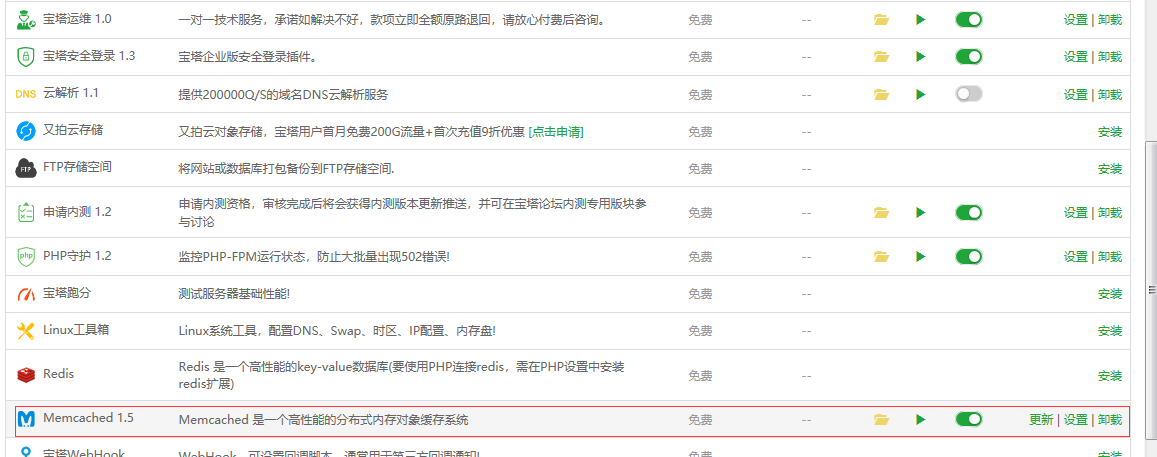This screenshot has width=1157, height=457.
Task: Toggle off the PHP守护 switch
Action: pos(969,257)
